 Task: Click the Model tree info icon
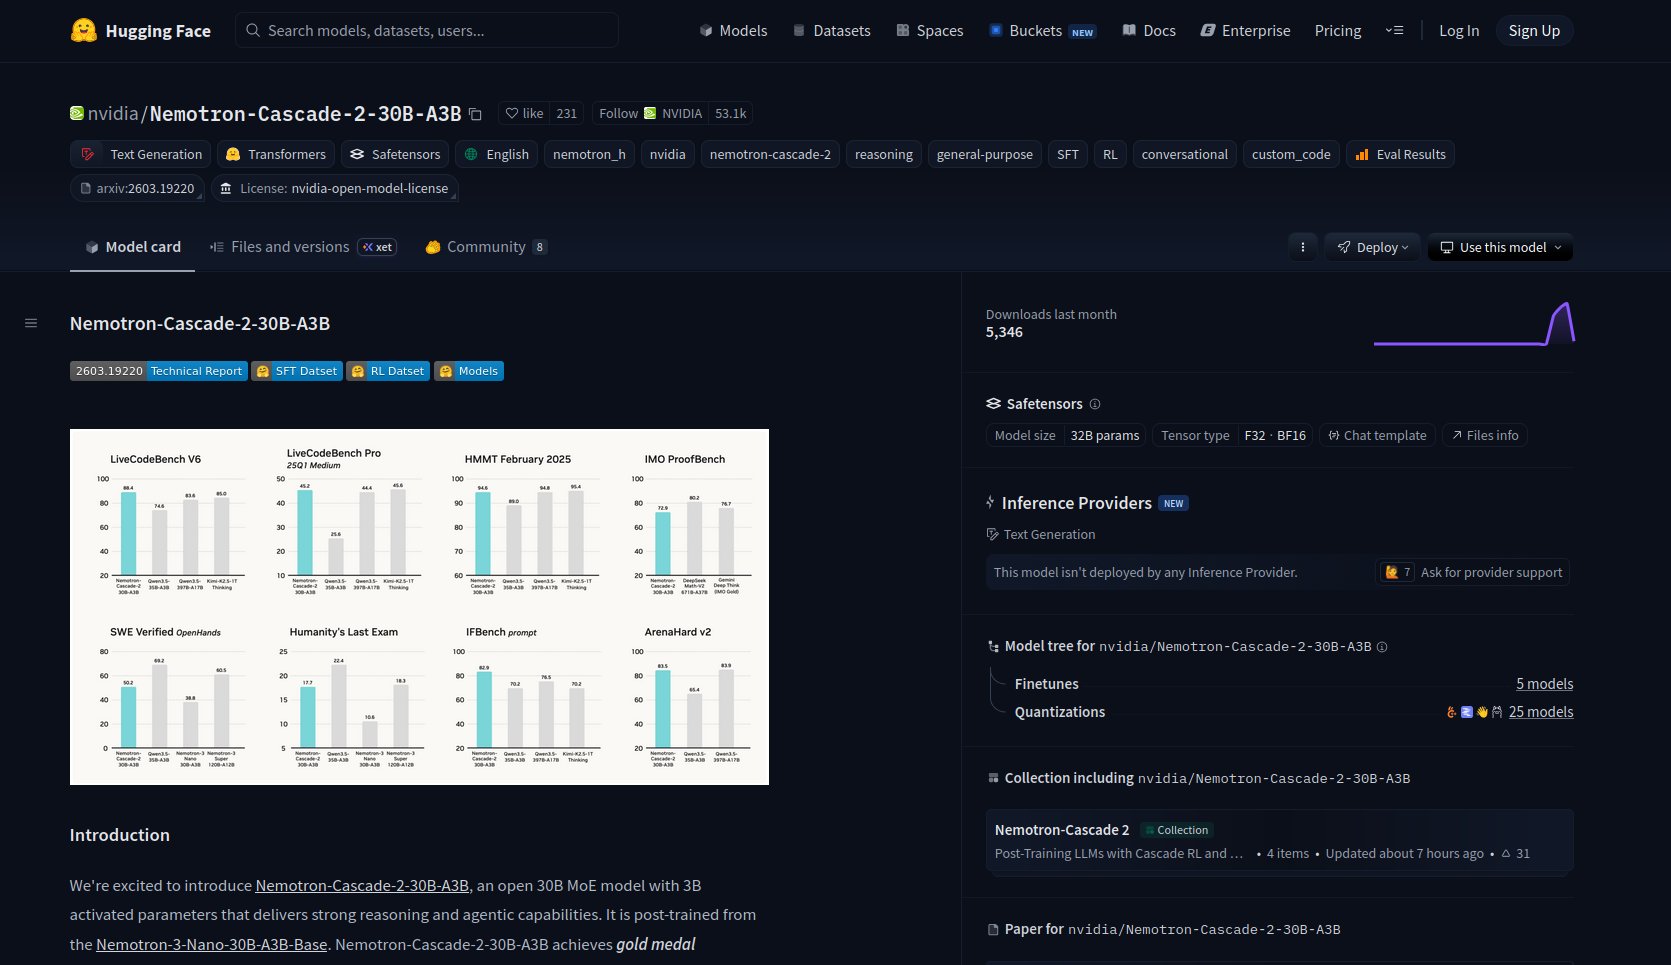(1382, 647)
